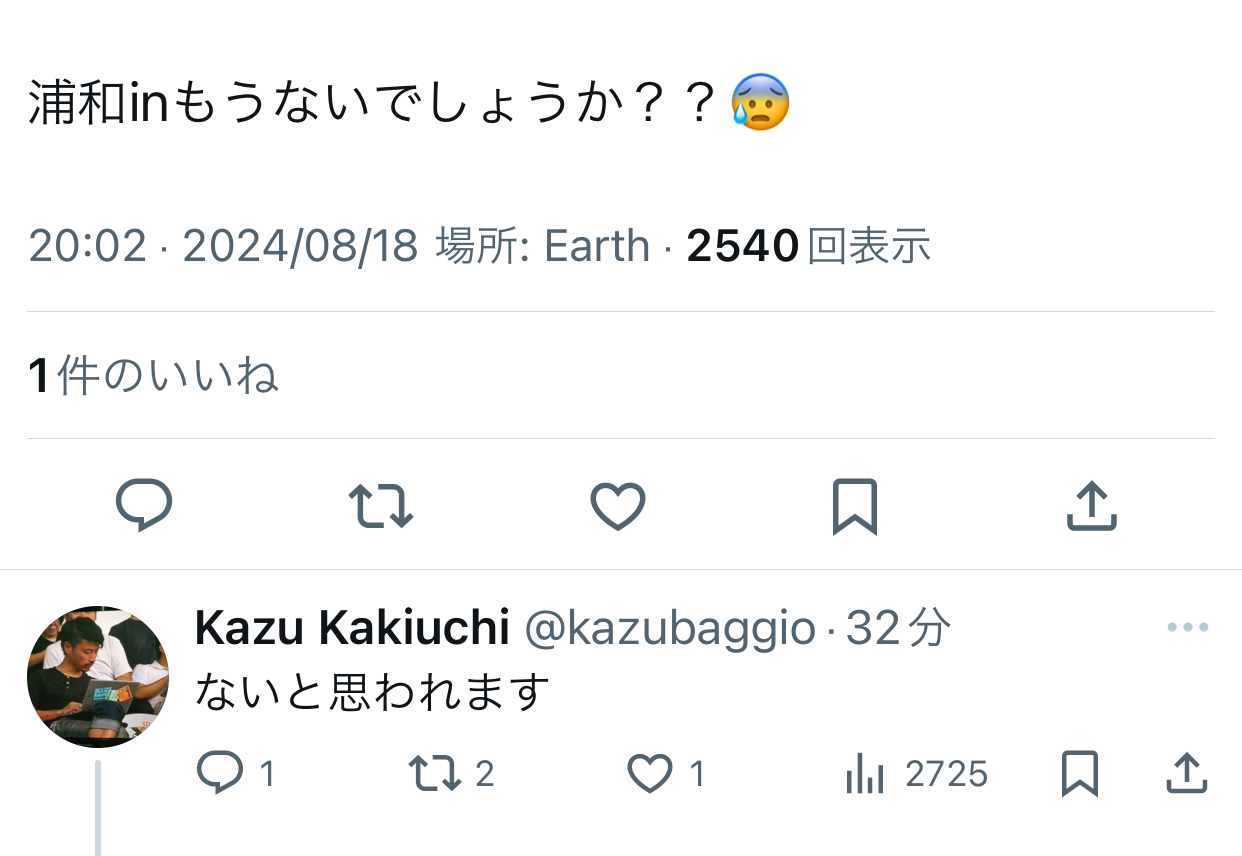Open the 2540 回表示 view count
The width and height of the screenshot is (1242, 856).
808,246
